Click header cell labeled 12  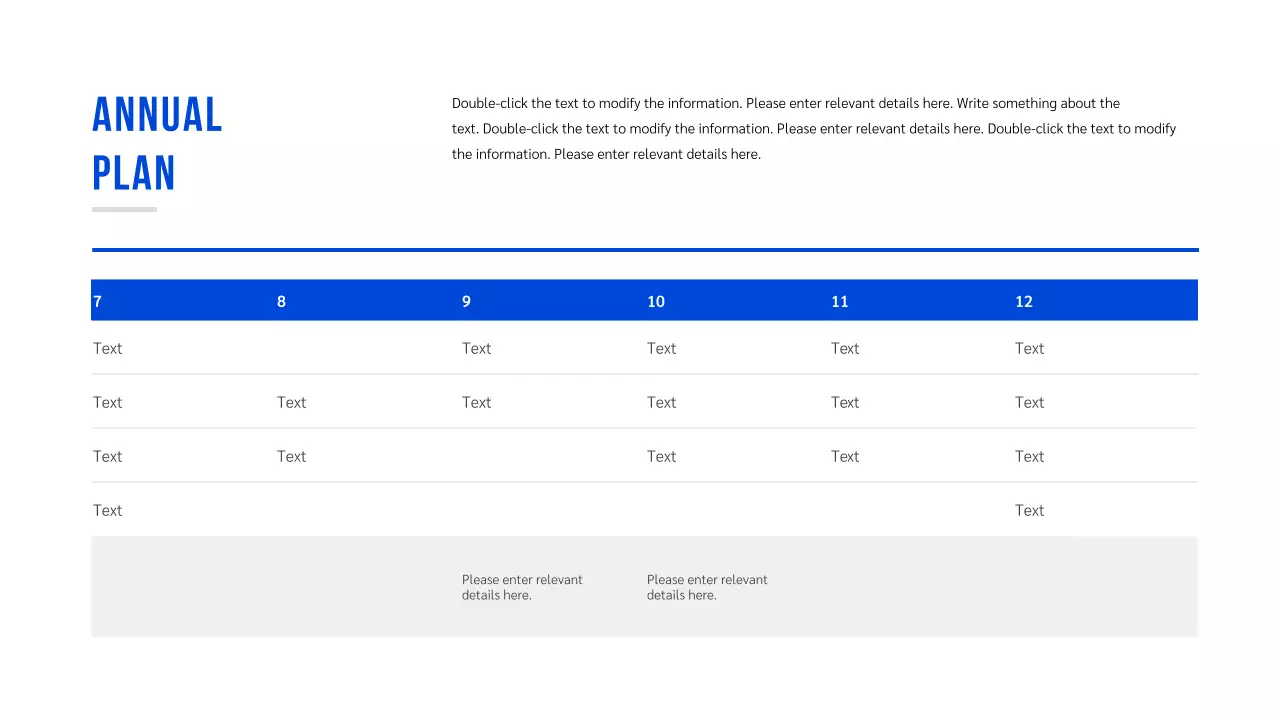click(1024, 301)
